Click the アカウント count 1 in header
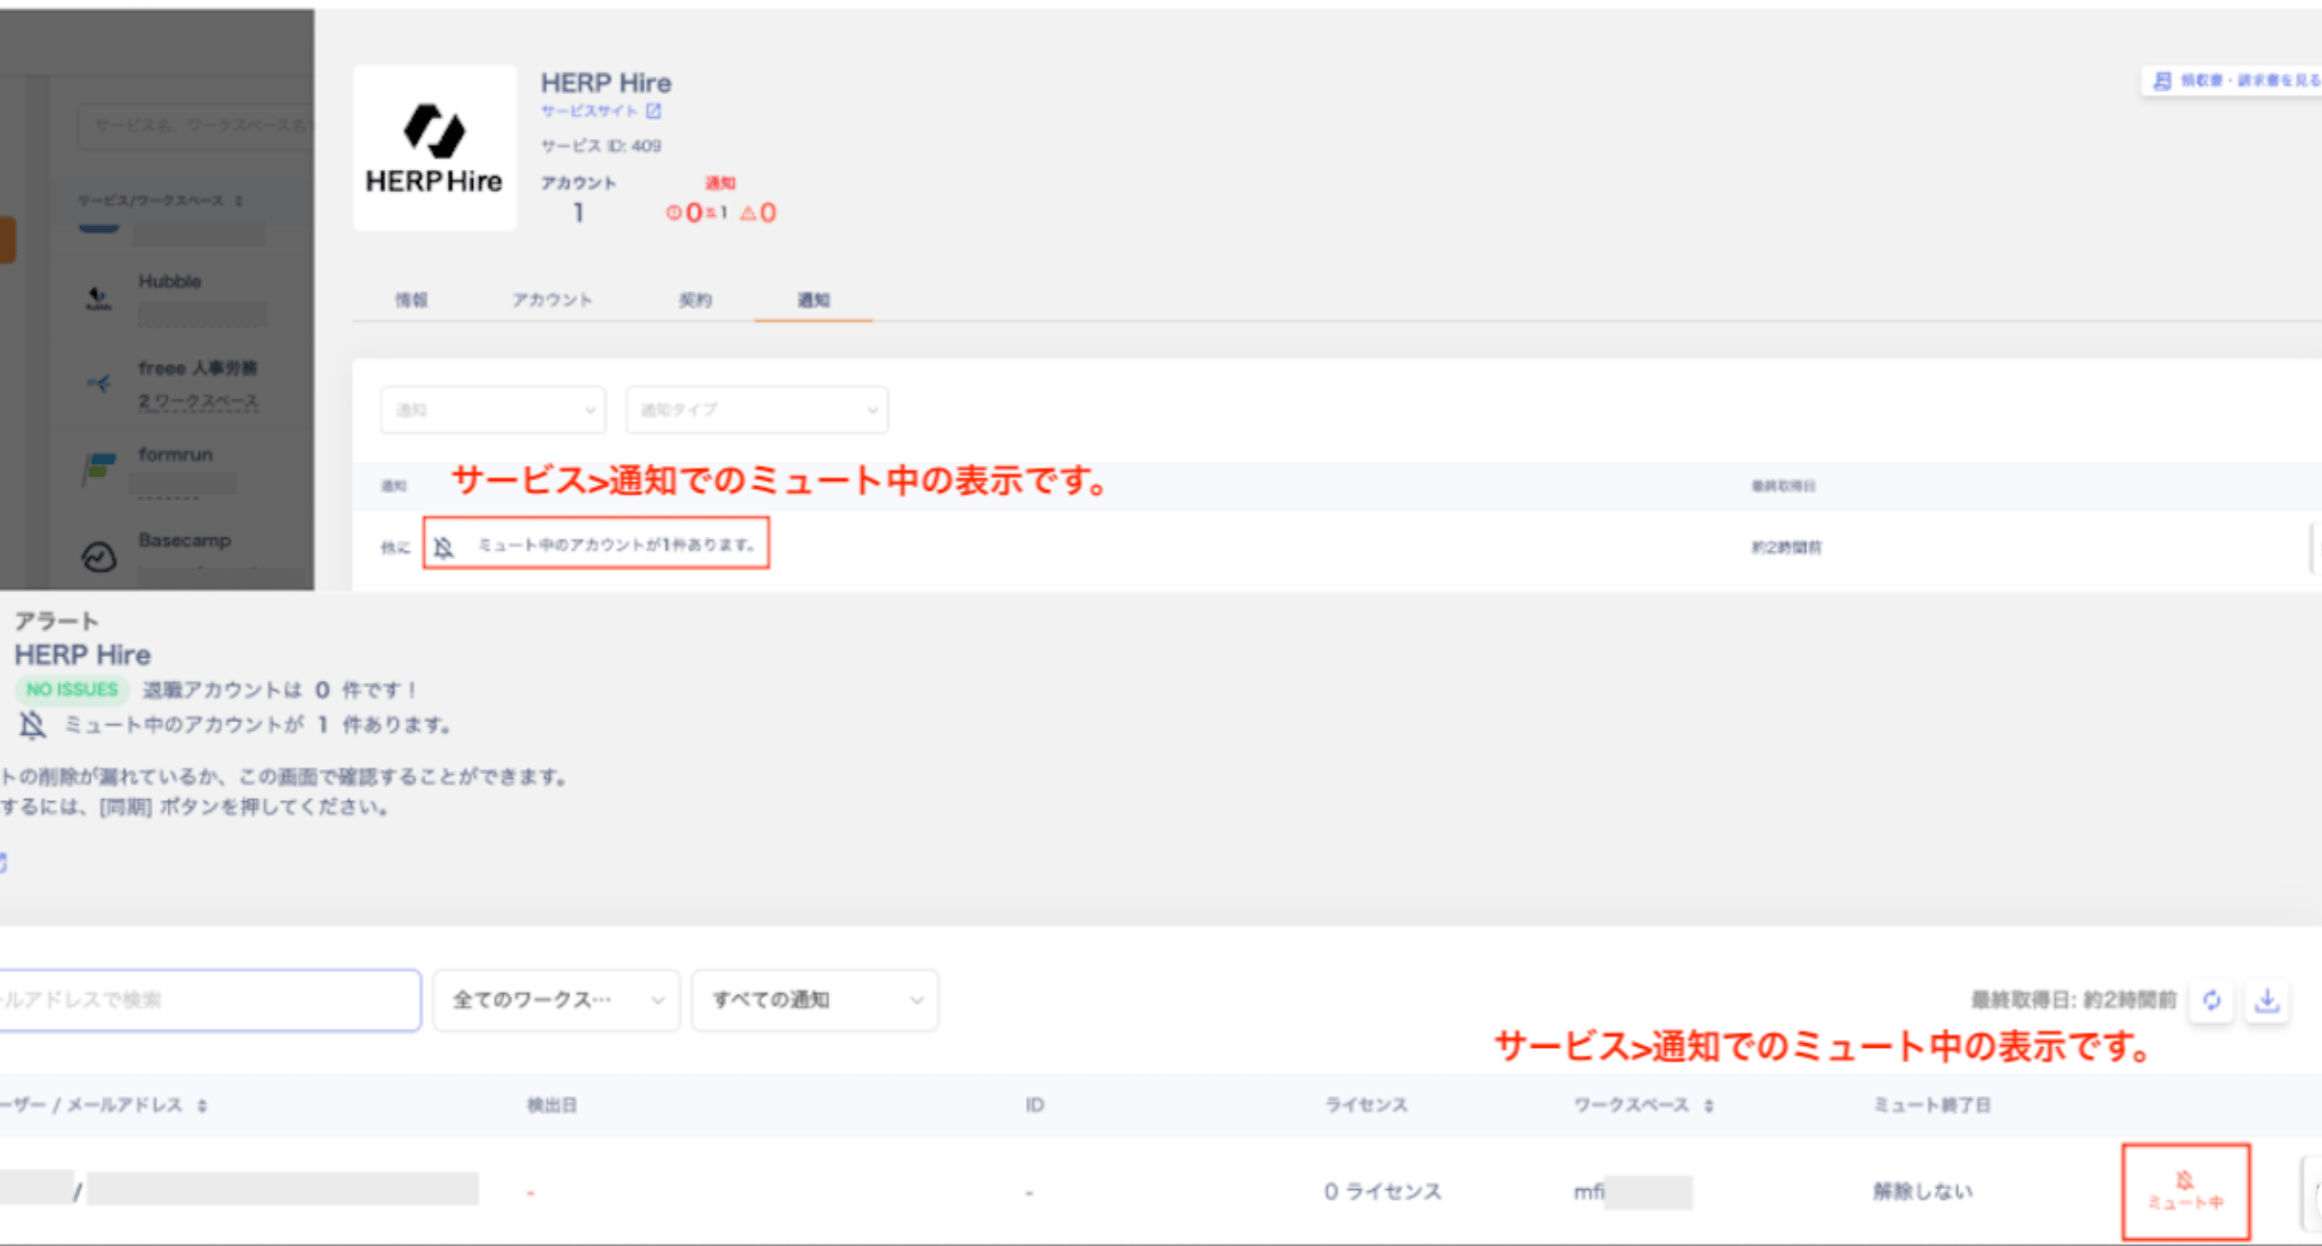The width and height of the screenshot is (2322, 1246). [578, 213]
